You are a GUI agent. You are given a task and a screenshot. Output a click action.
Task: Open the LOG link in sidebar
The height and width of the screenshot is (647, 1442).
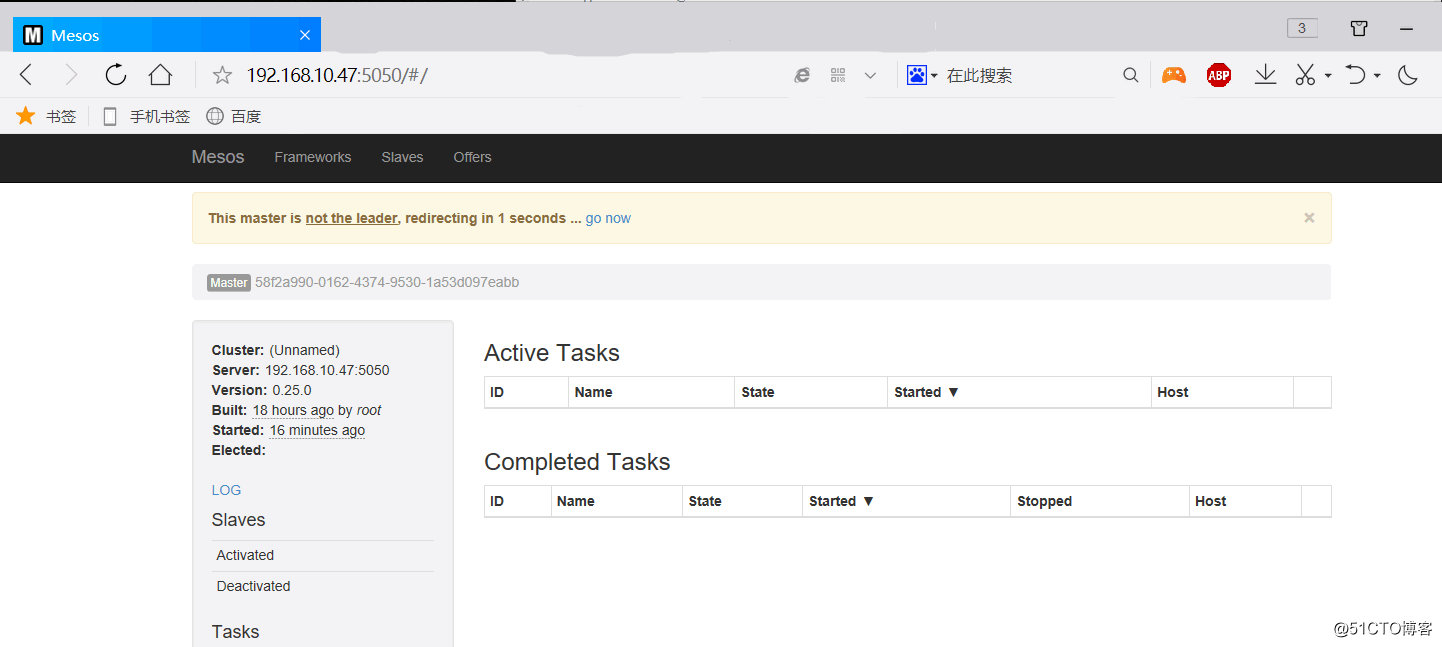(226, 490)
